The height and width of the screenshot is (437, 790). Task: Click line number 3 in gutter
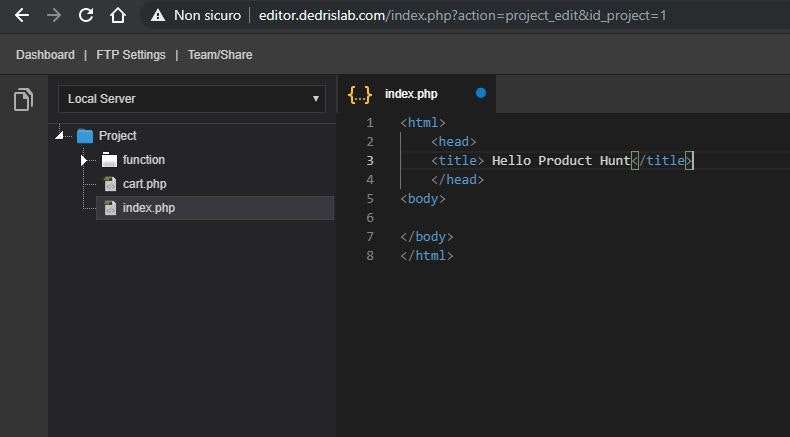(370, 161)
